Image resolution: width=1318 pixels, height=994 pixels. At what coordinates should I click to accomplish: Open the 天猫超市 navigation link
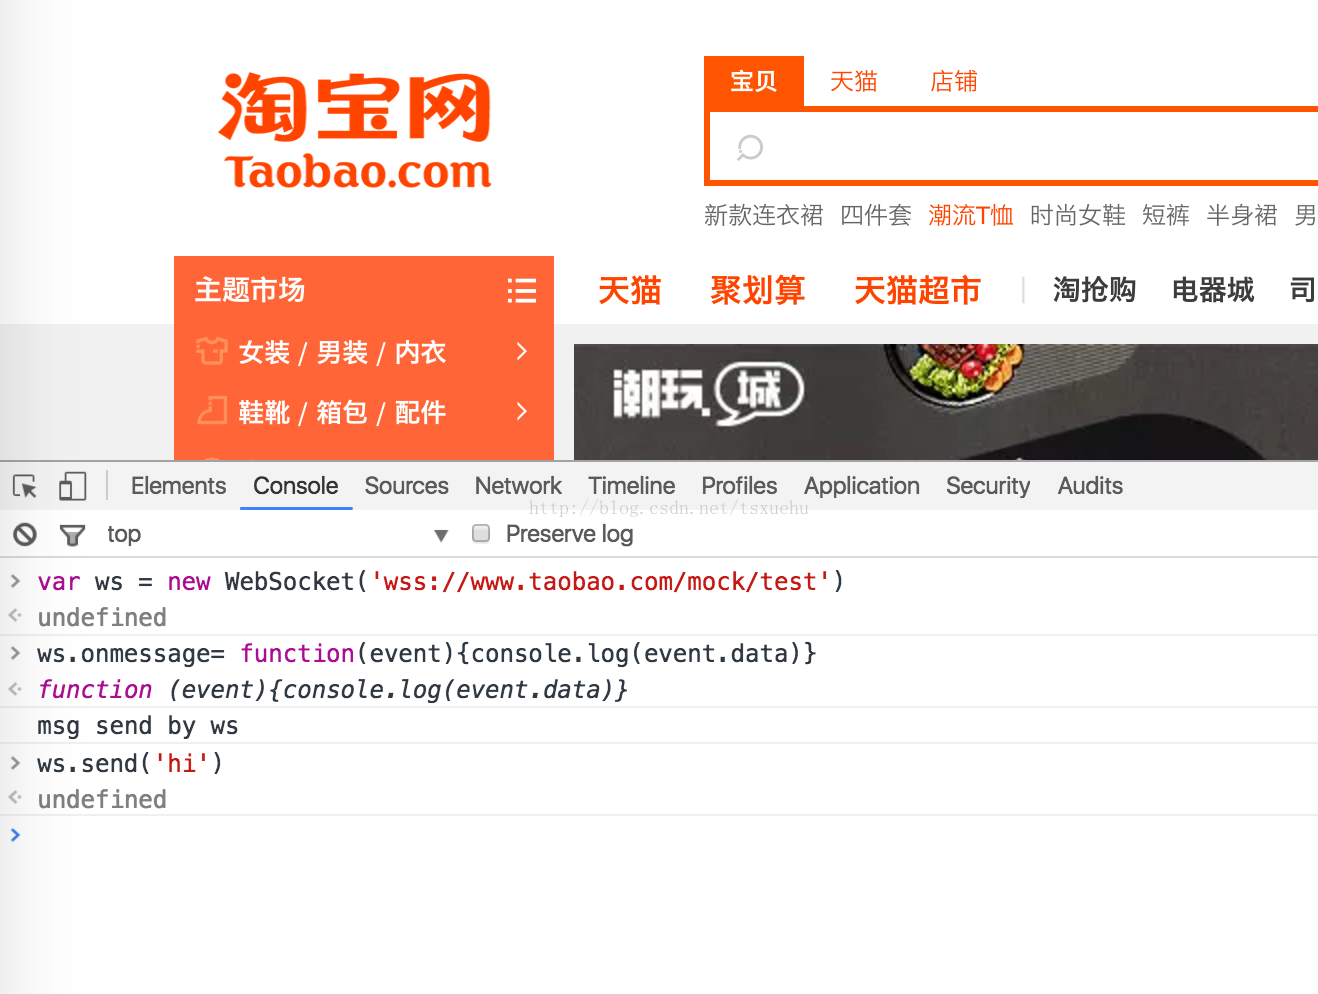(918, 290)
